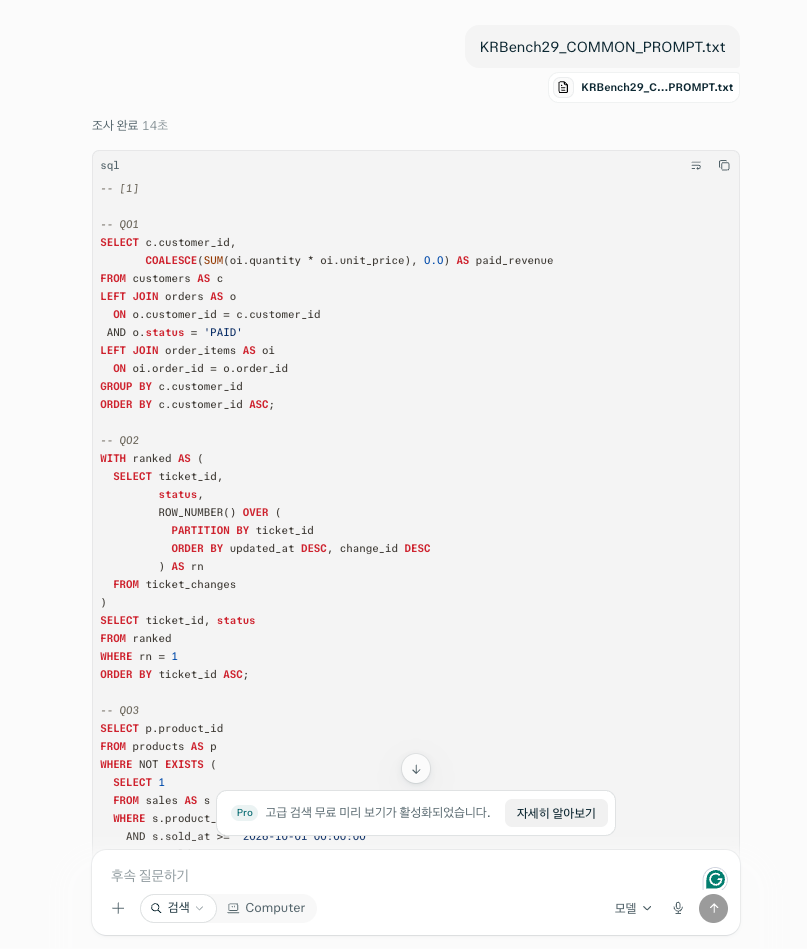Click the '-- Q01' comment line
This screenshot has height=949, width=807.
coord(119,224)
